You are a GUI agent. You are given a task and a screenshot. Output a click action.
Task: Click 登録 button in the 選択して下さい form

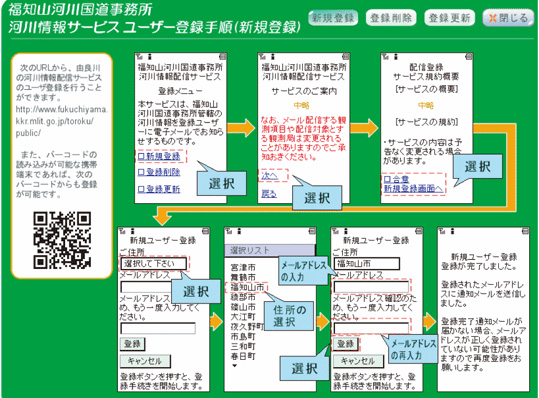(x=132, y=344)
